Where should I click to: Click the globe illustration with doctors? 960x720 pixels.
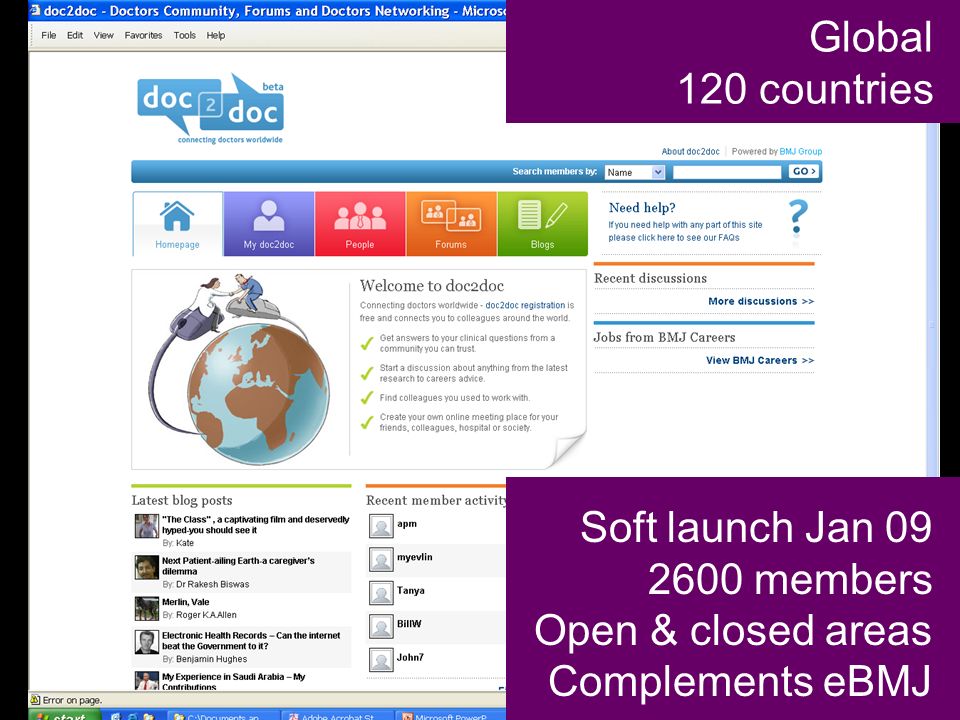[x=240, y=369]
